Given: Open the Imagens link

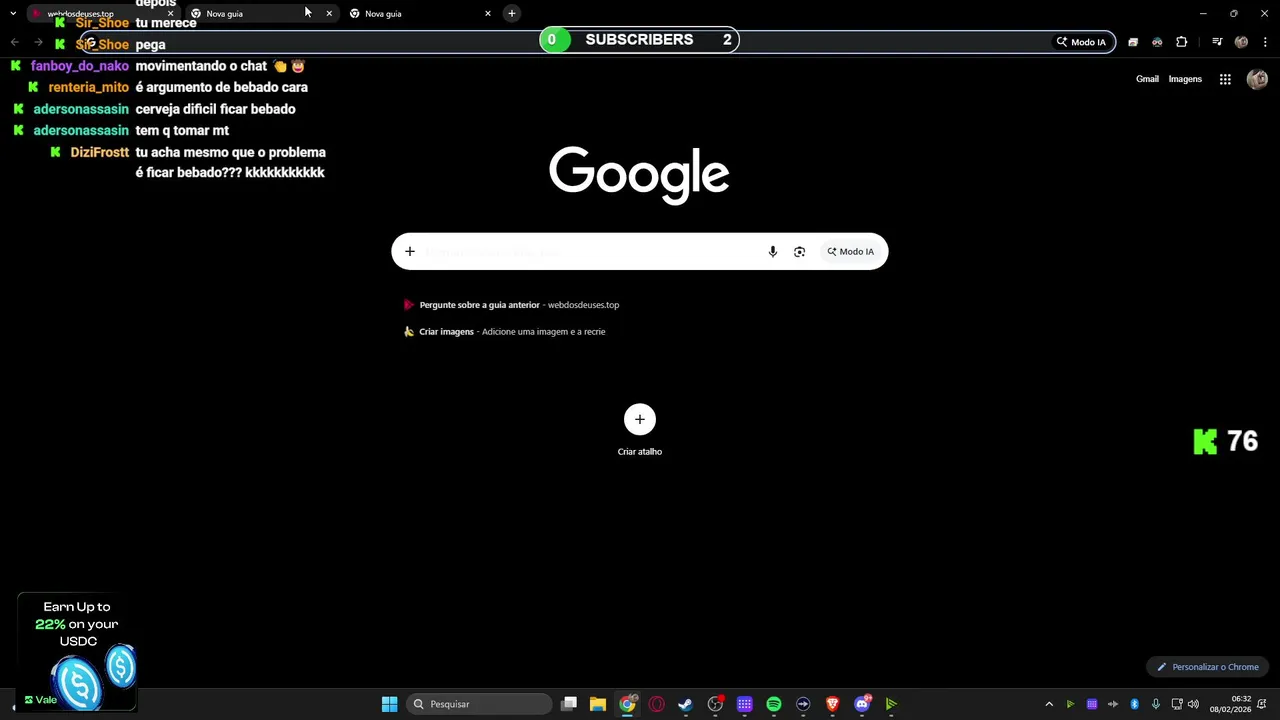Looking at the screenshot, I should (x=1185, y=79).
